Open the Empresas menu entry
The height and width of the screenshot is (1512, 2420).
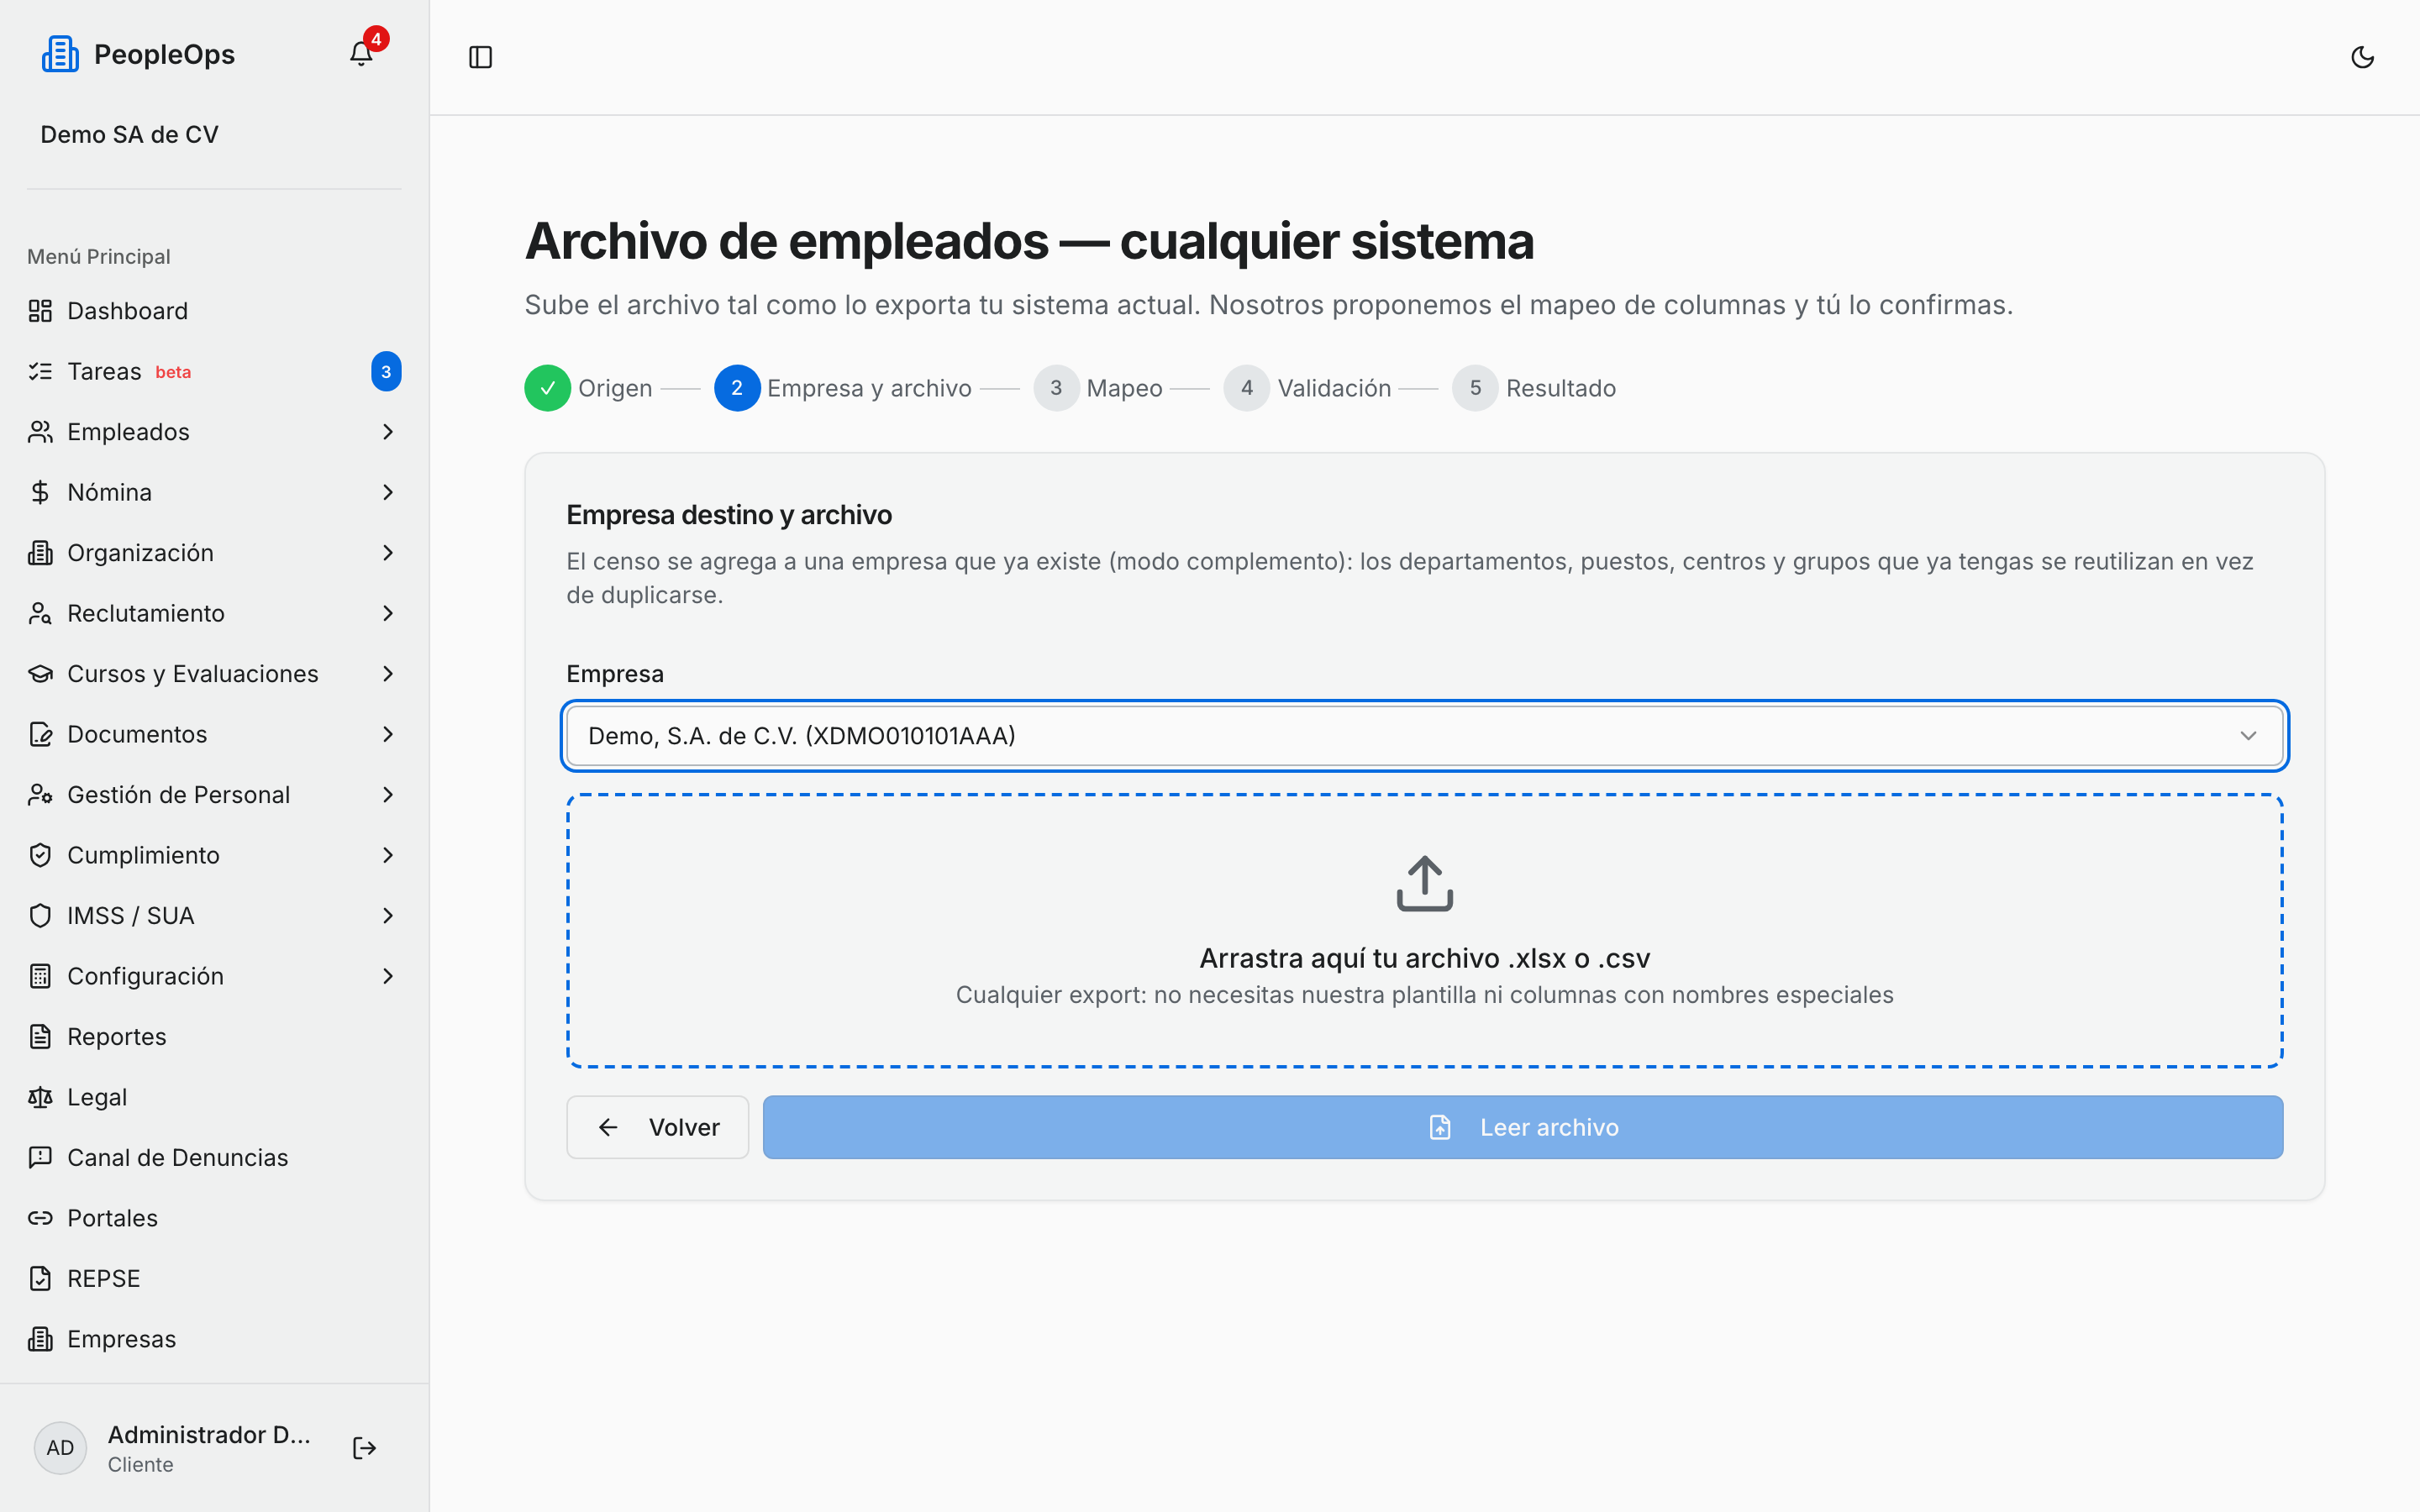click(x=214, y=1339)
